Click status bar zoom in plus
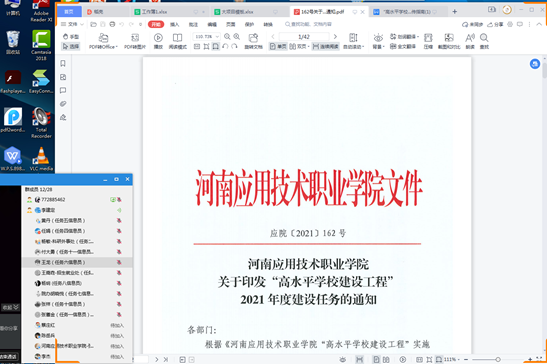This screenshot has width=547, height=364. click(x=530, y=359)
